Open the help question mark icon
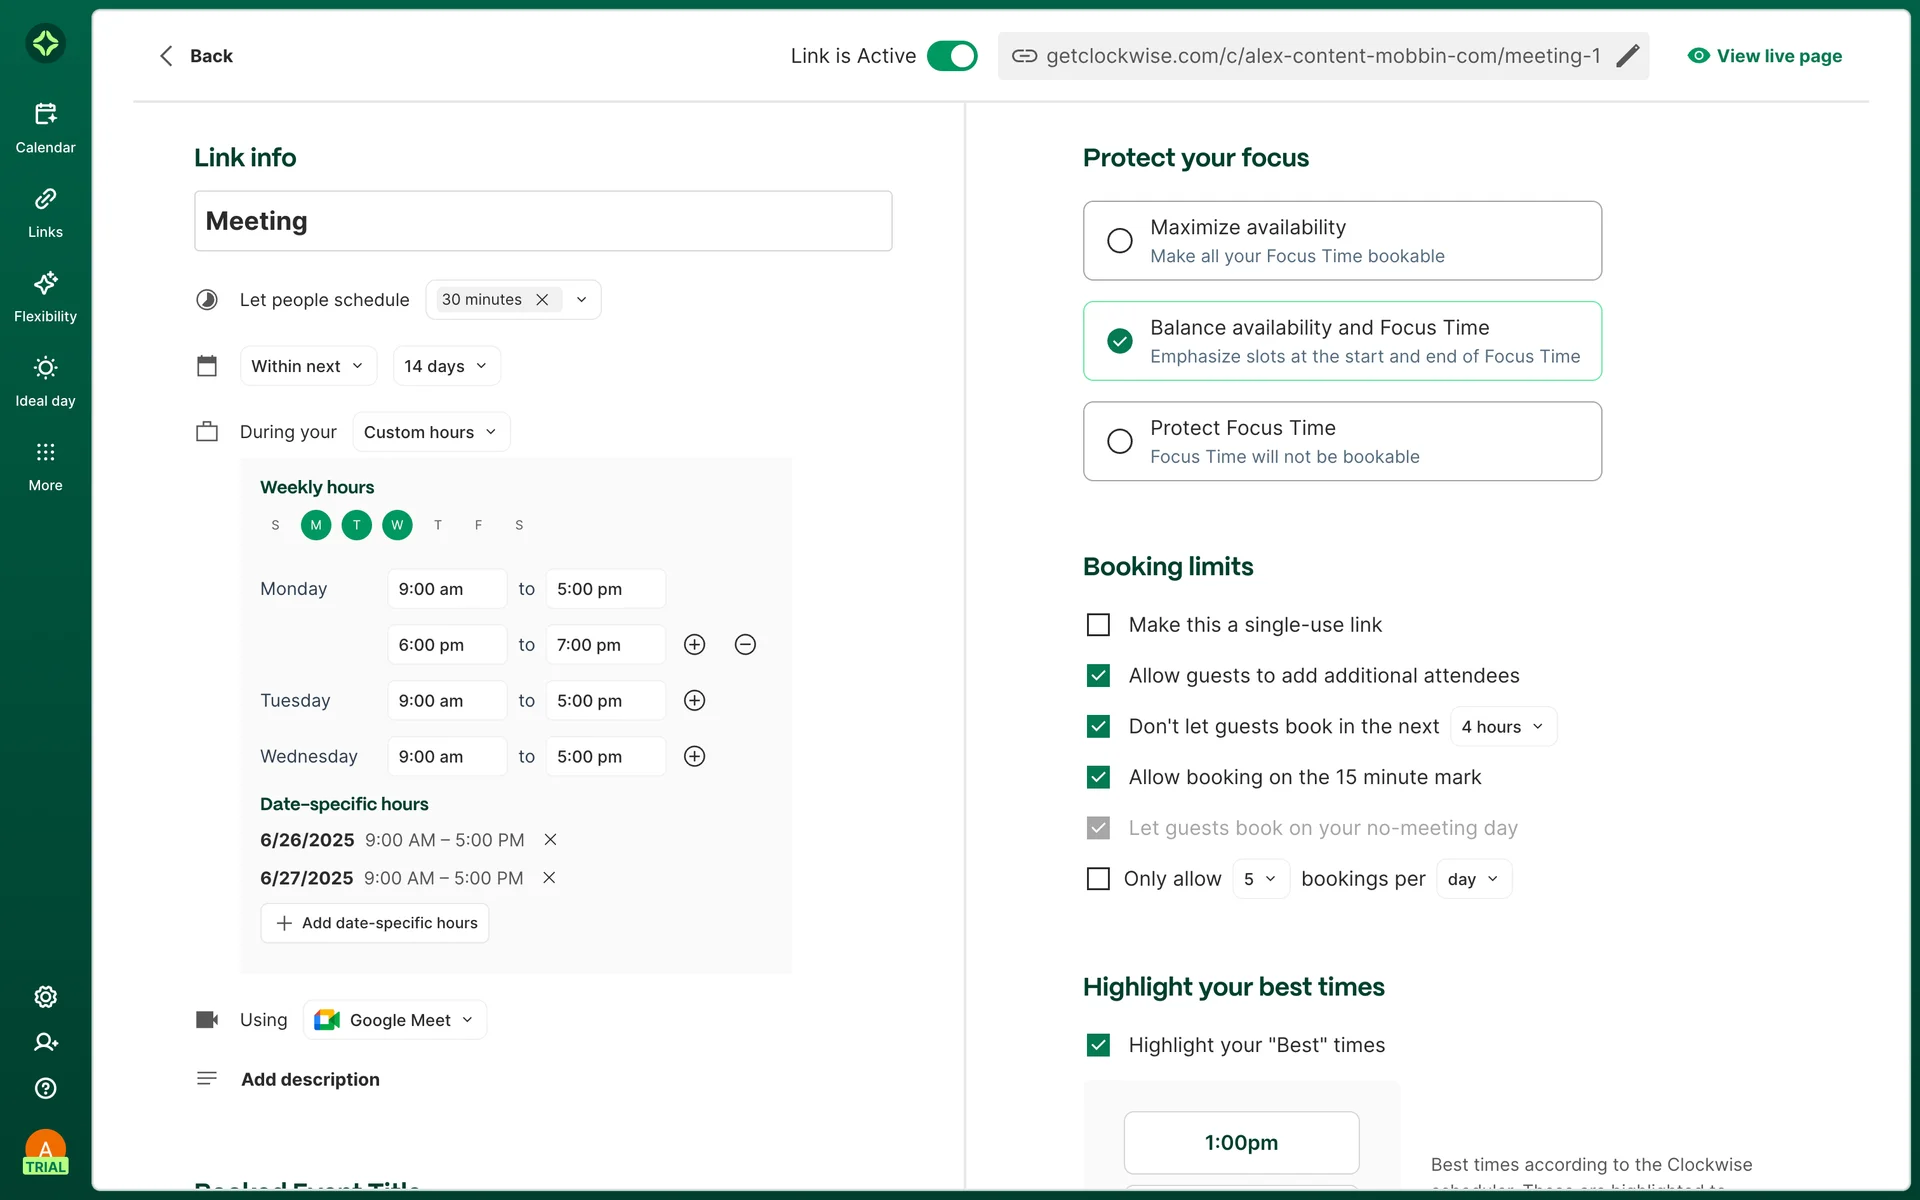Image resolution: width=1920 pixels, height=1200 pixels. [x=45, y=1088]
